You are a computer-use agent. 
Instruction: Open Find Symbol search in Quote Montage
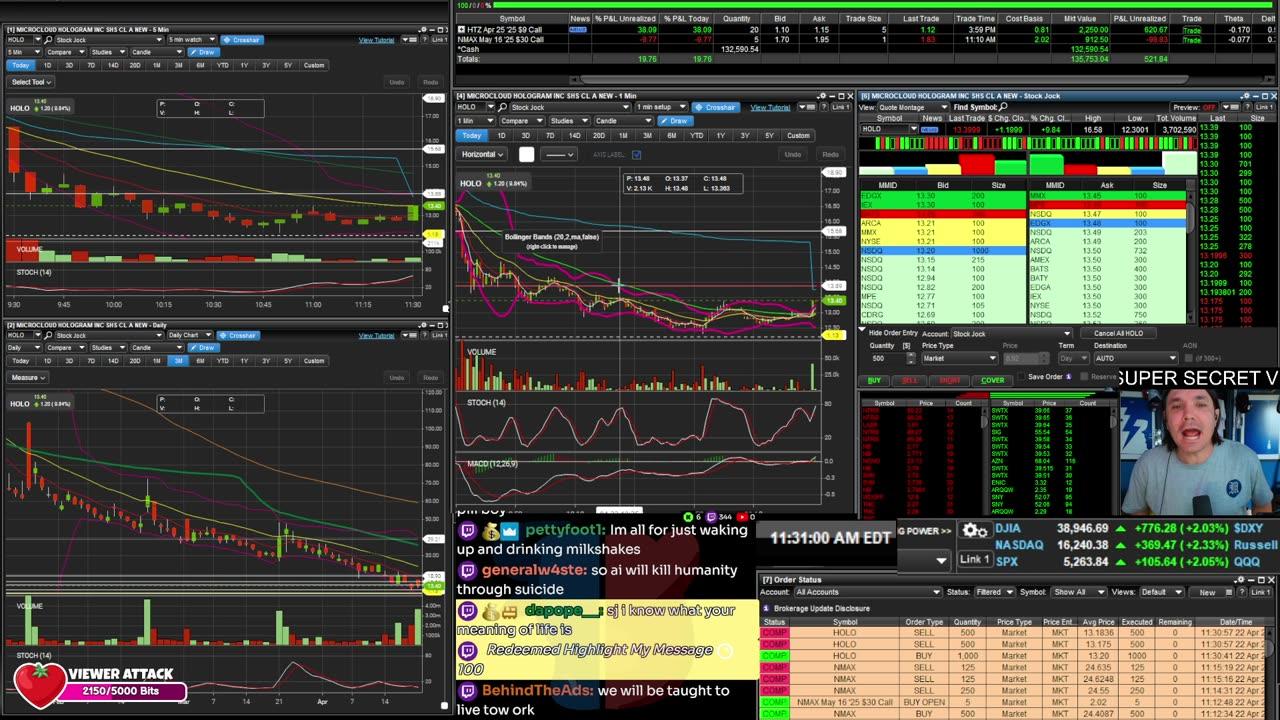[x=1002, y=105]
